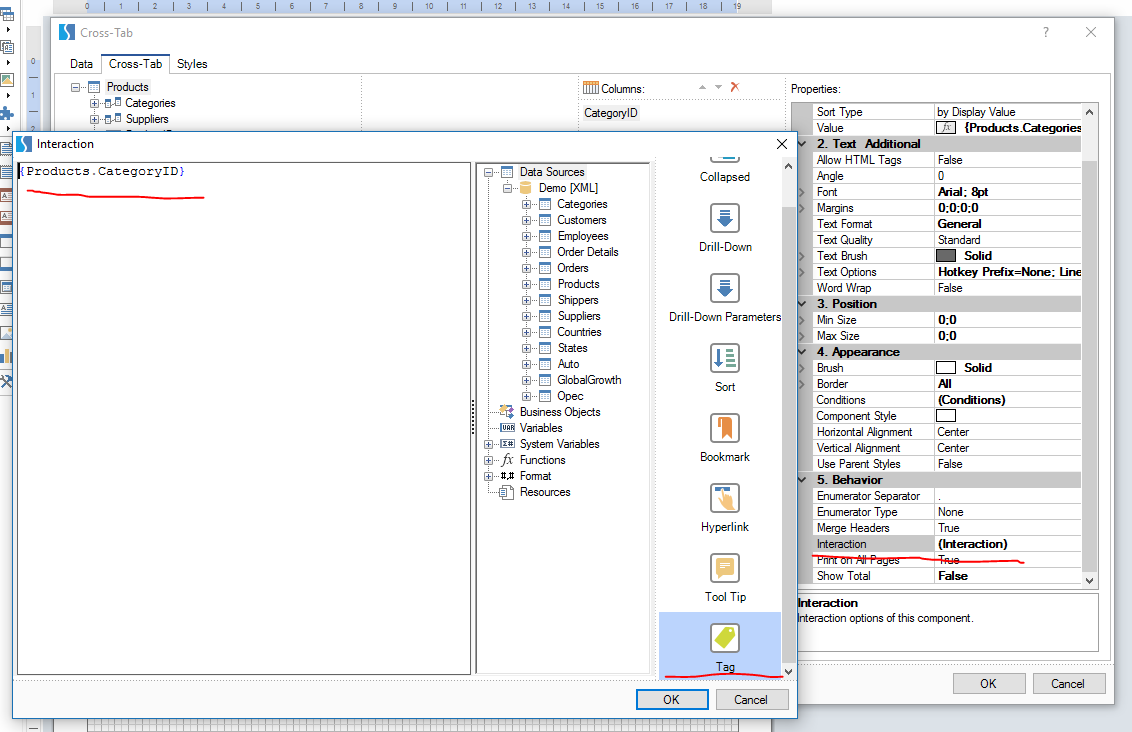Collapse the 4. Appearance property group
The image size is (1132, 732).
pyautogui.click(x=802, y=352)
